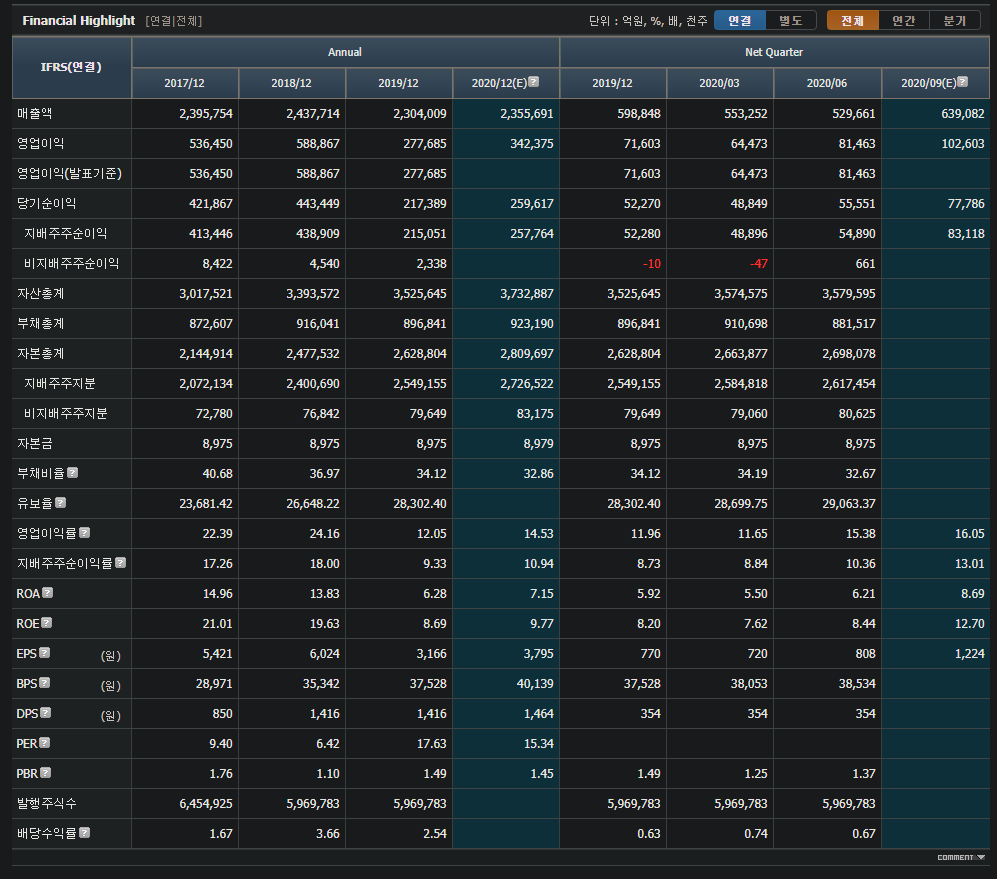Click the 지배주주지분 row label
The height and width of the screenshot is (879, 997).
tap(60, 384)
